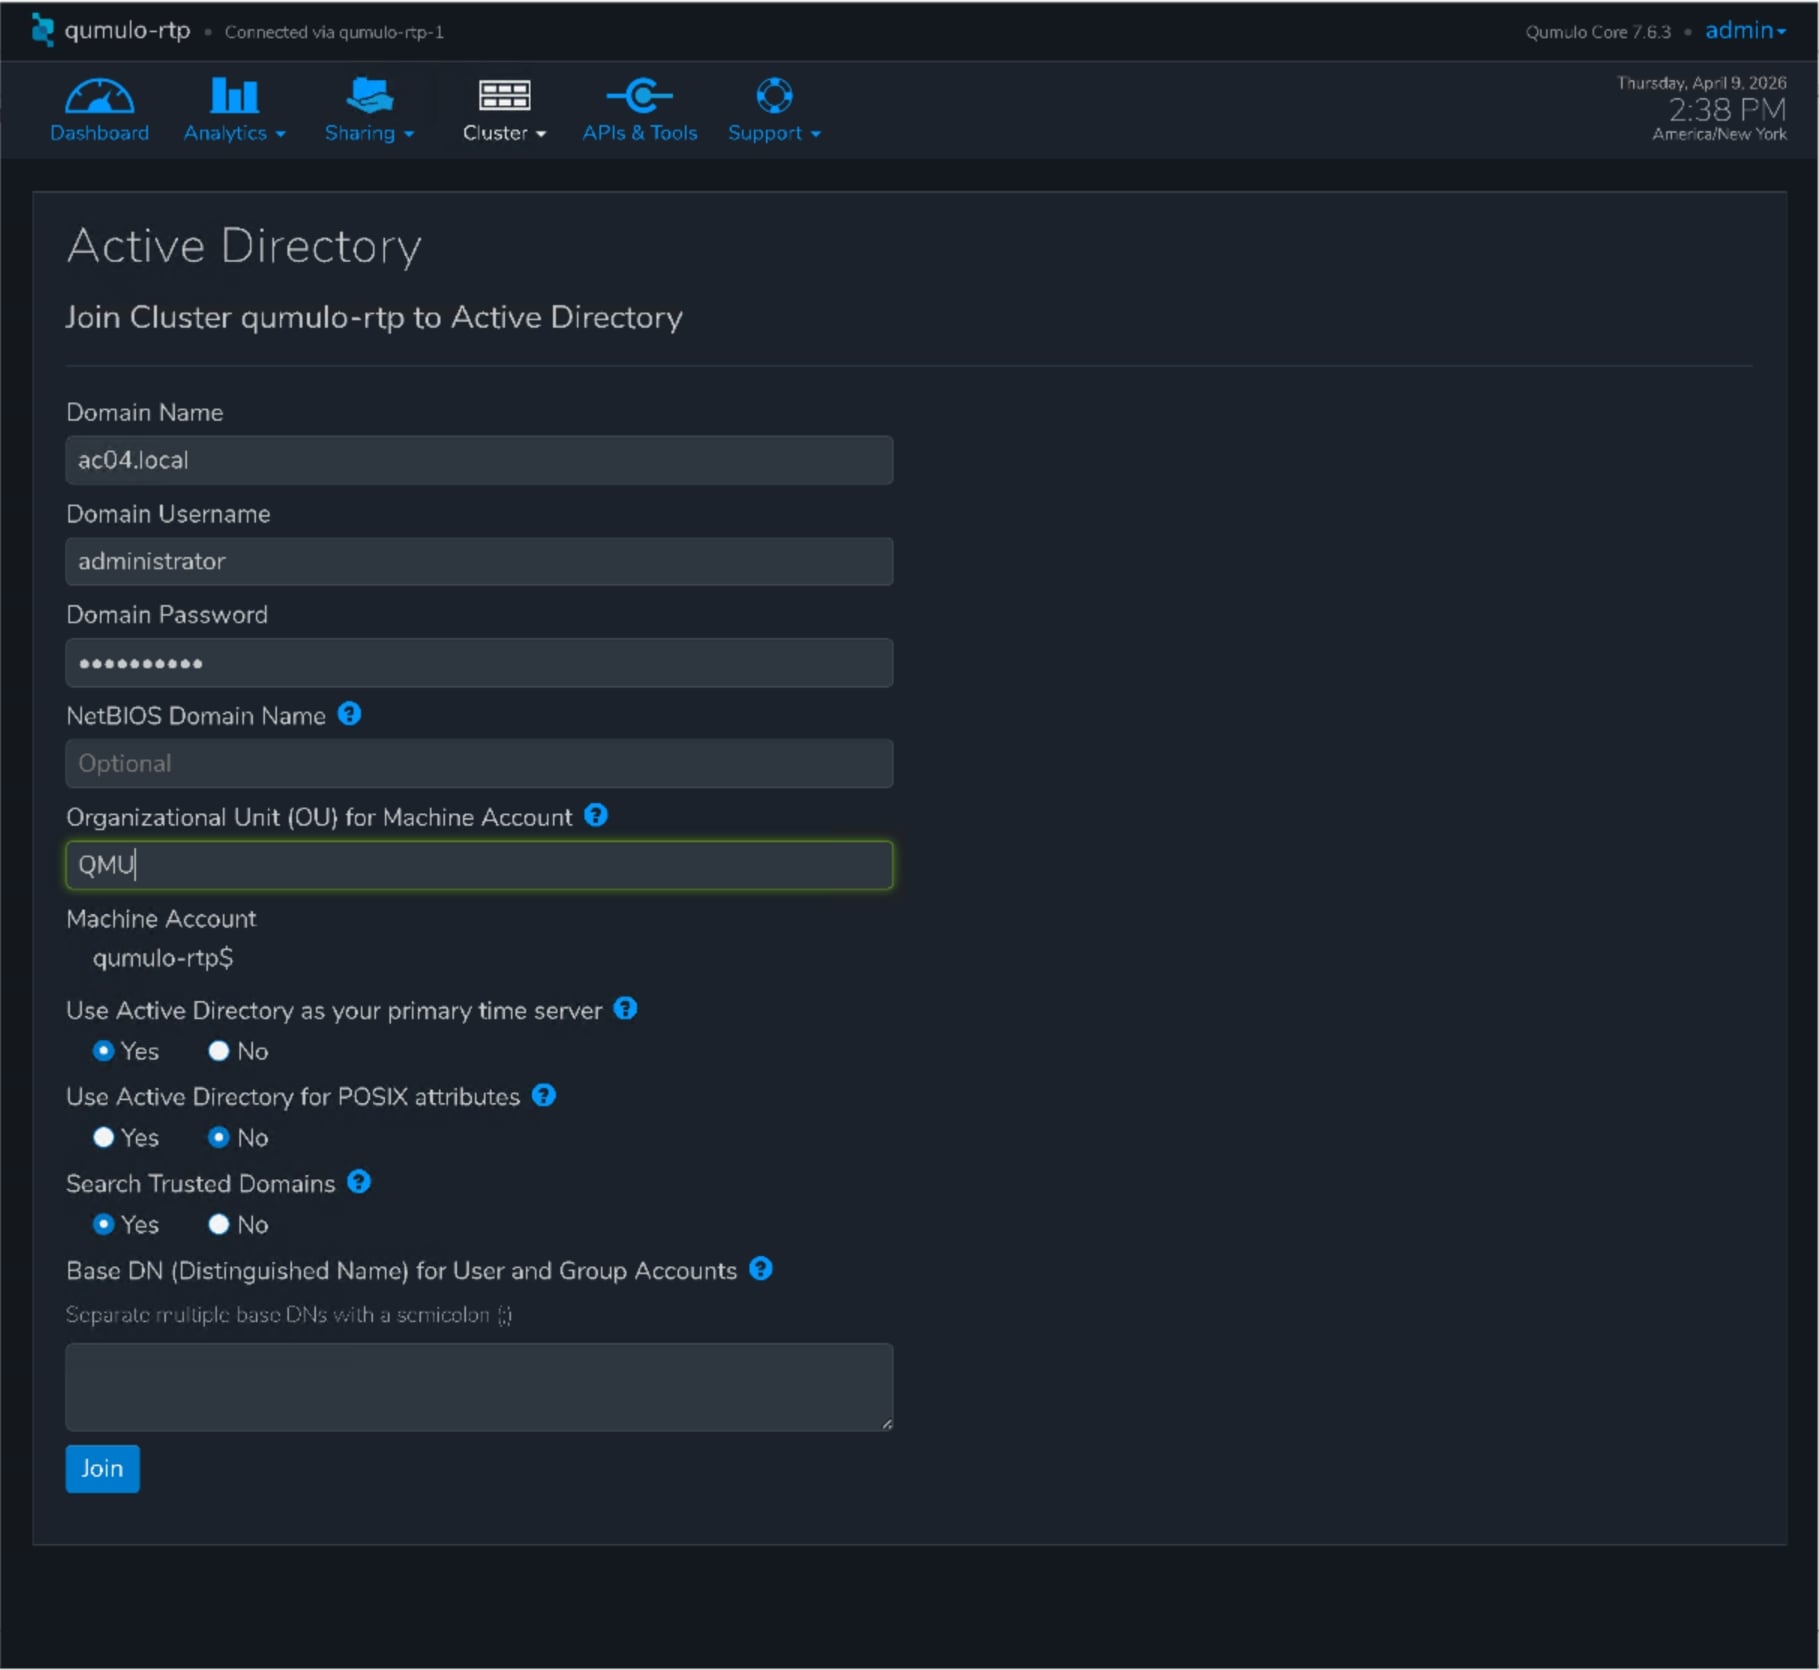Click the Base DN textarea resize handle
The image size is (1819, 1670).
(x=886, y=1424)
